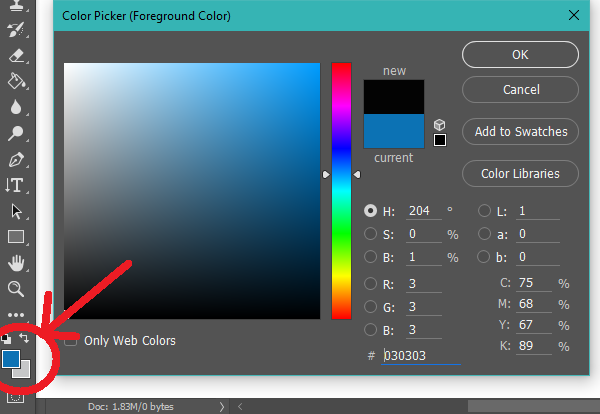Click the new black color preview
Screen dimensions: 600x414
coord(394,97)
